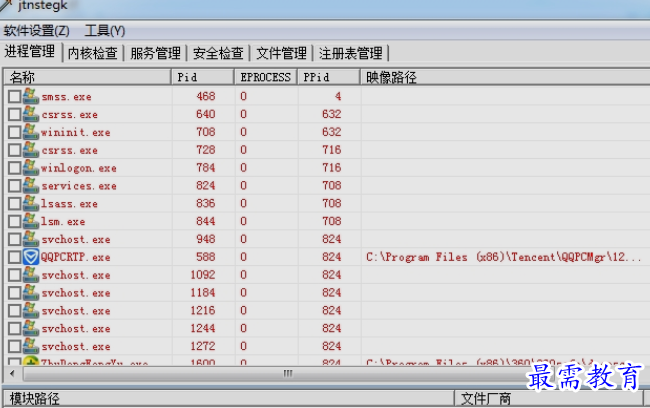Viewport: 650px width, 408px height.
Task: Select the services.exe checkbox
Action: pyautogui.click(x=15, y=186)
